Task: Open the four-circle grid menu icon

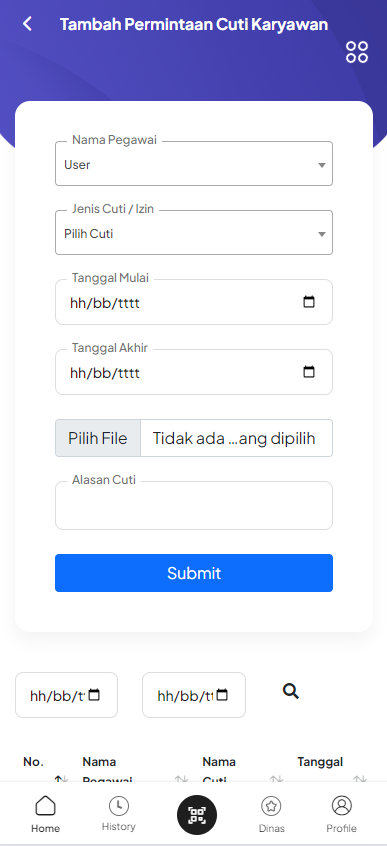Action: [357, 52]
